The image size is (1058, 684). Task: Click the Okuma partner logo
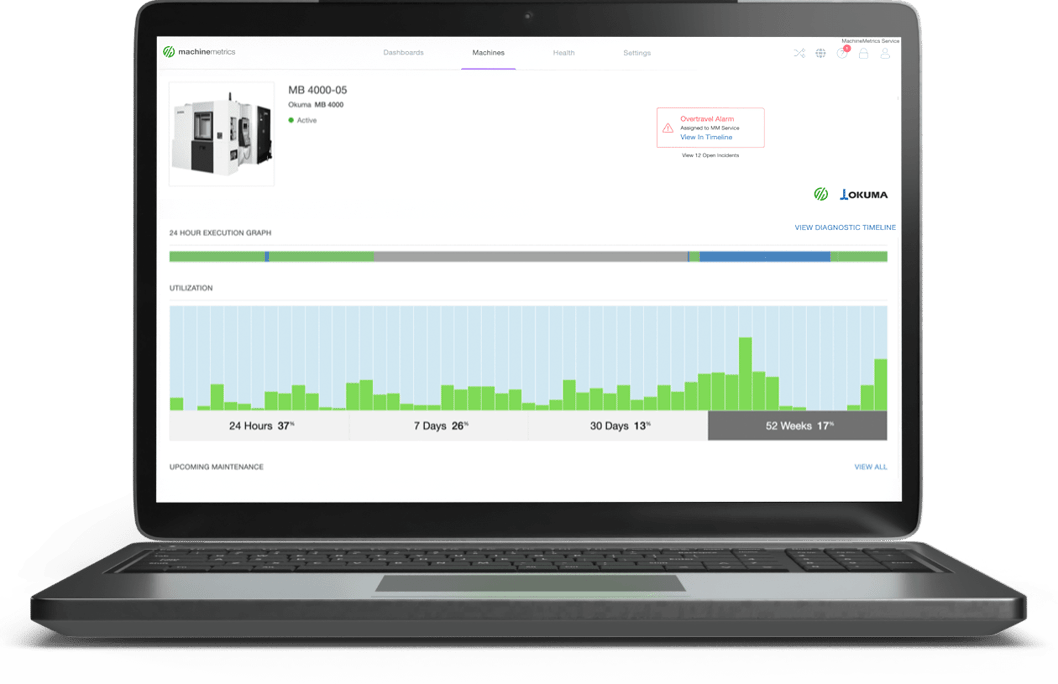click(866, 192)
